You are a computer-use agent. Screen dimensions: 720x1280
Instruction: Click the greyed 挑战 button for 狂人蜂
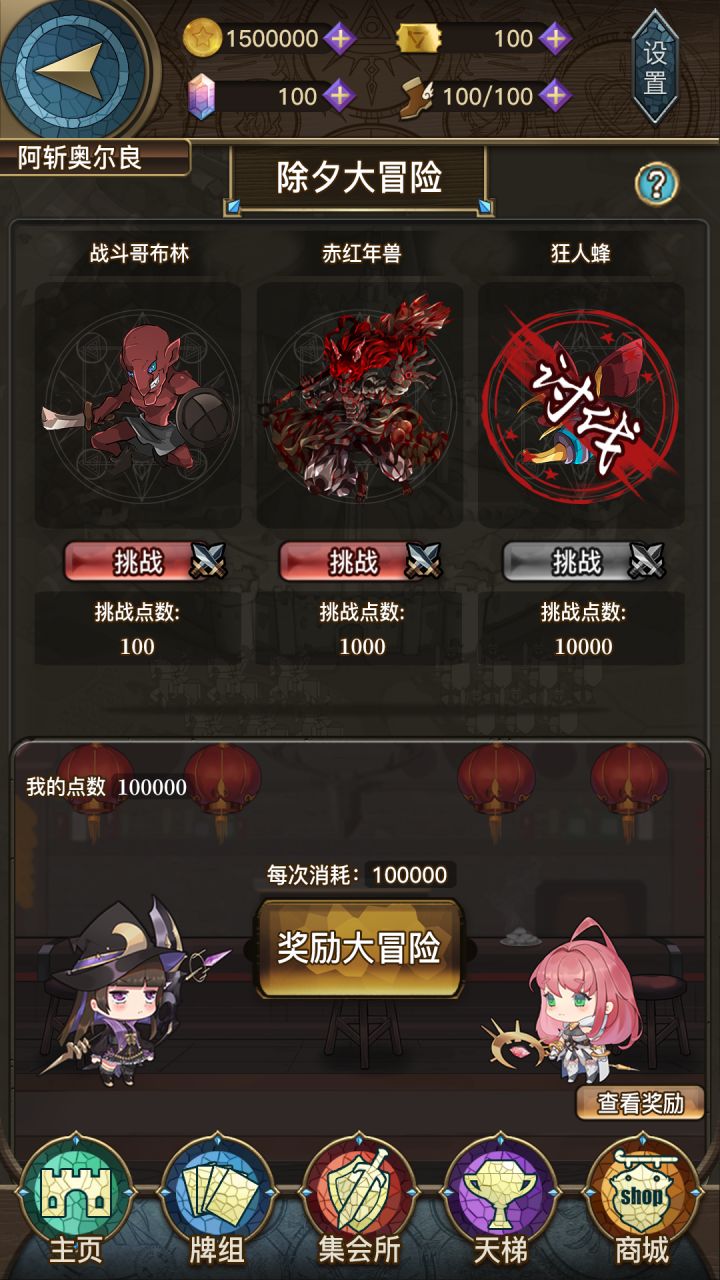[x=584, y=561]
